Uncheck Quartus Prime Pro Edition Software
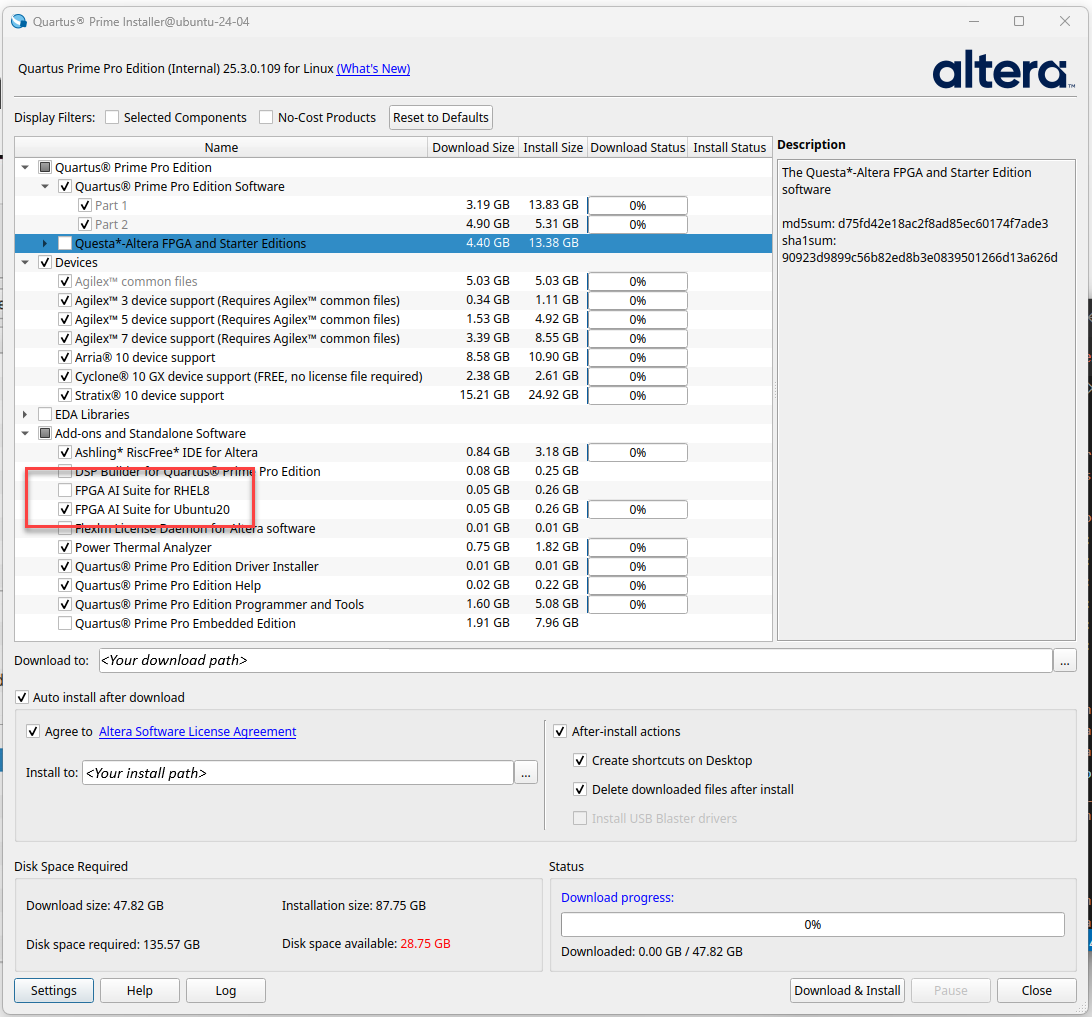The width and height of the screenshot is (1092, 1017). pyautogui.click(x=65, y=187)
